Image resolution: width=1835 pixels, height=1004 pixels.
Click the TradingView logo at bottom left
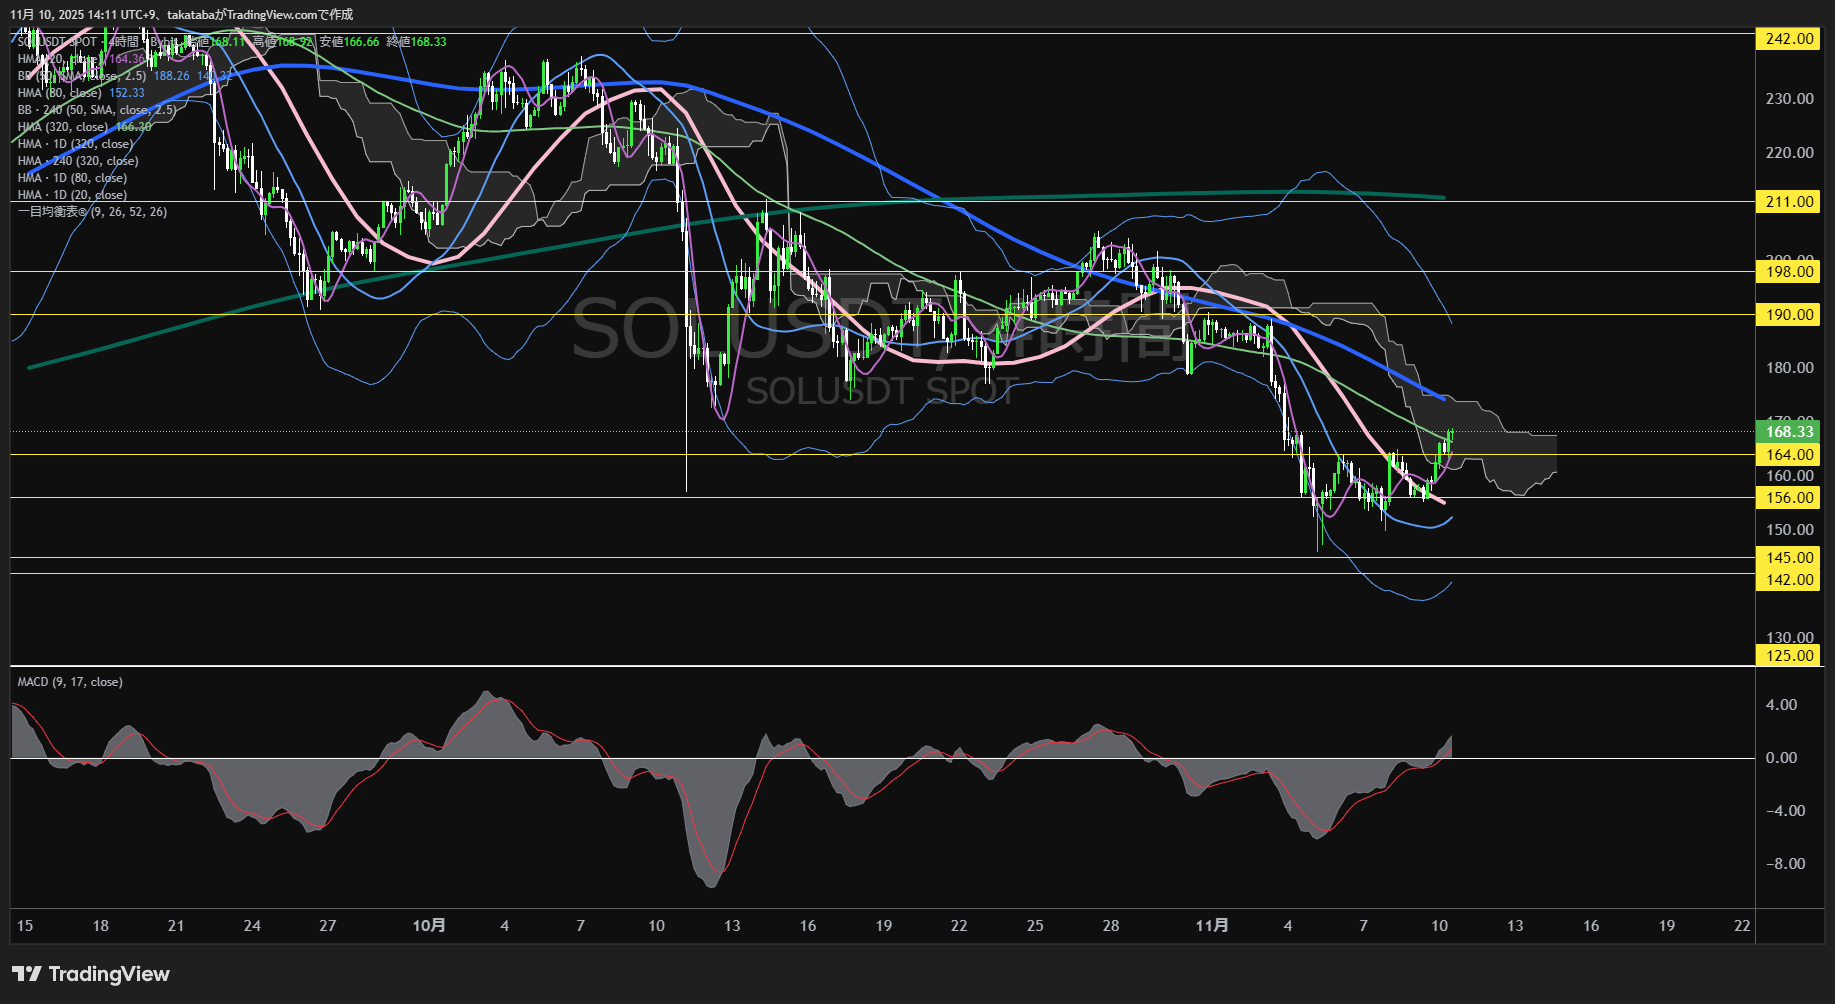pyautogui.click(x=91, y=974)
